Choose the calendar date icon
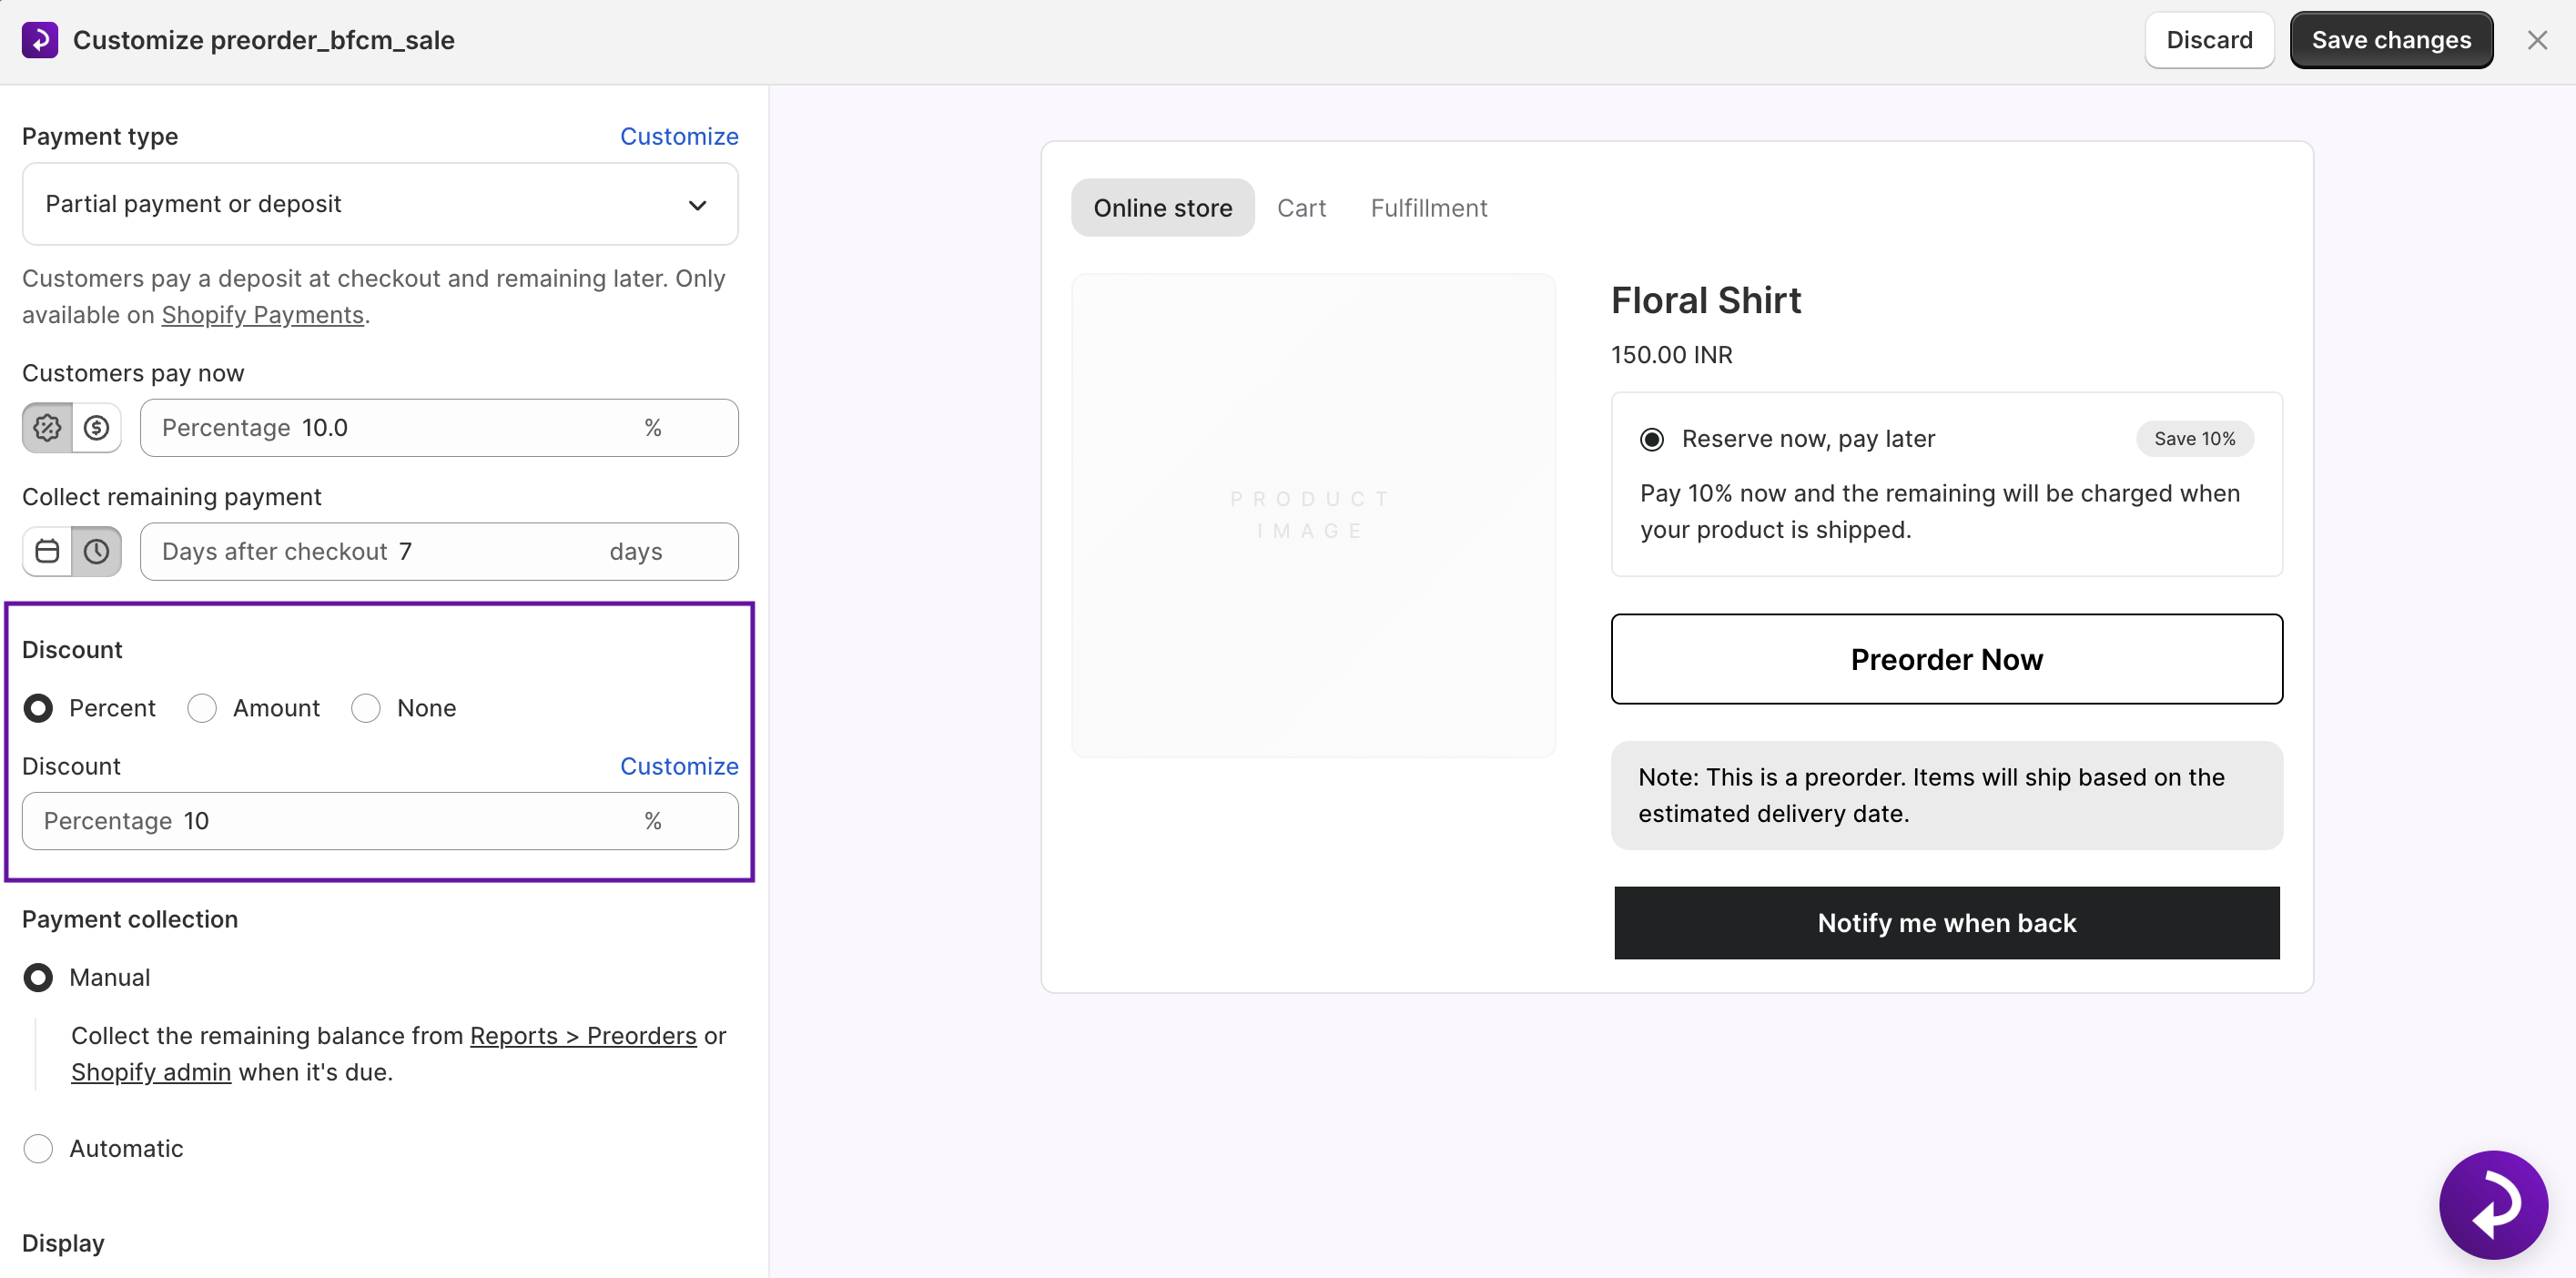2576x1278 pixels. click(x=47, y=551)
